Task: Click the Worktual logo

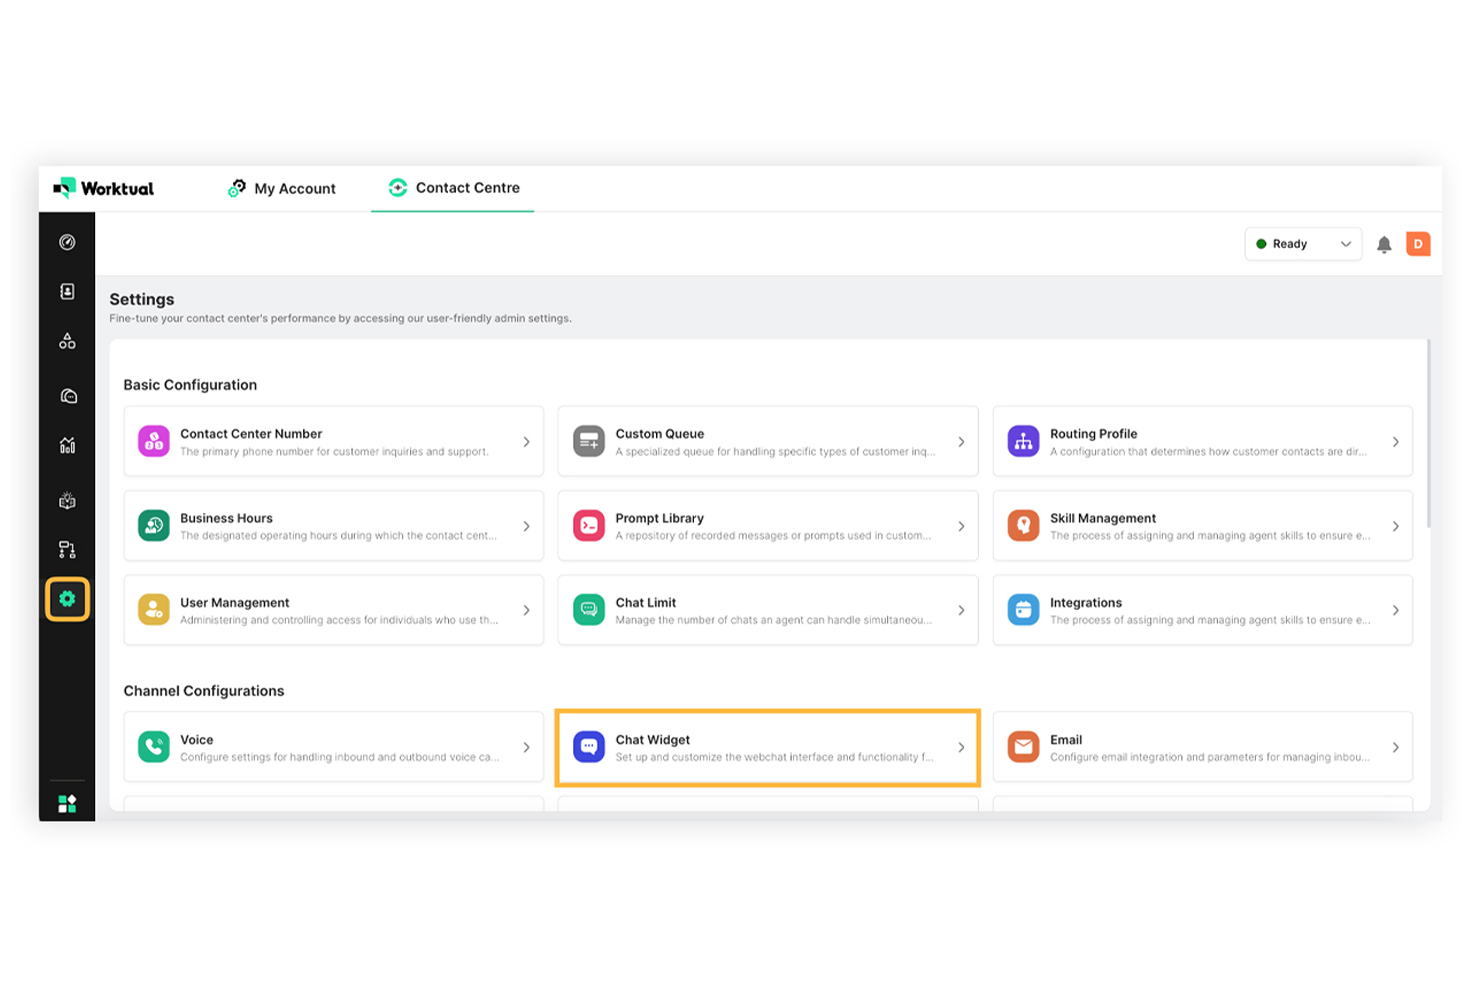Action: click(x=104, y=188)
